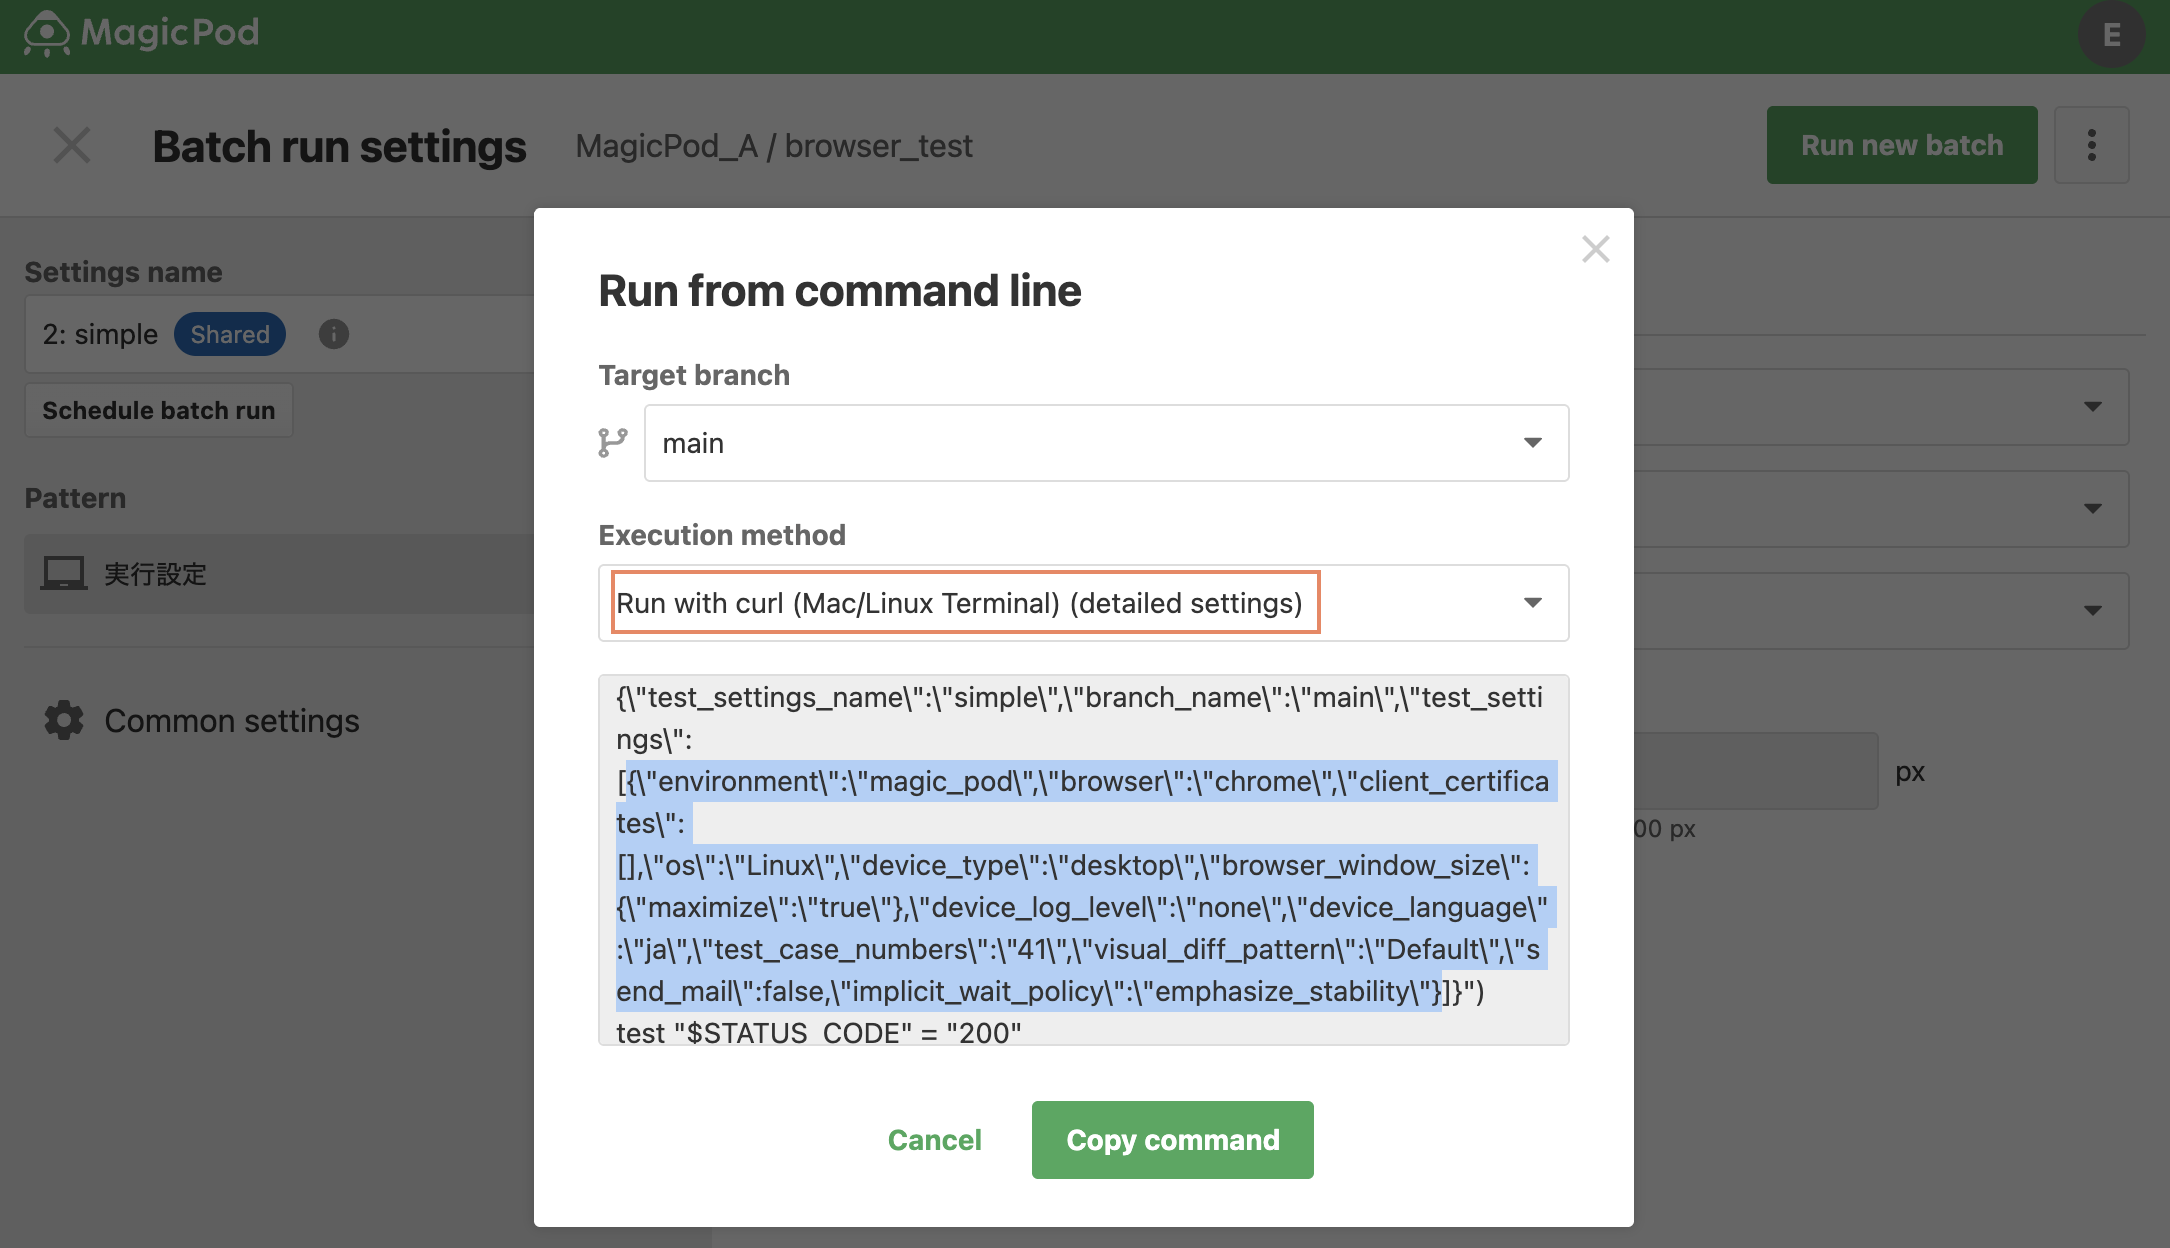Open Common settings section
This screenshot has width=2170, height=1248.
coord(232,721)
